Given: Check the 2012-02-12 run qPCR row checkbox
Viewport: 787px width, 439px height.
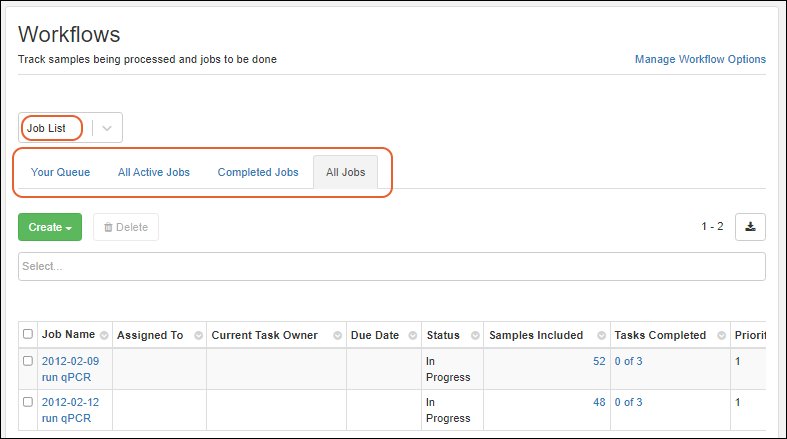Looking at the screenshot, I should click(x=28, y=402).
